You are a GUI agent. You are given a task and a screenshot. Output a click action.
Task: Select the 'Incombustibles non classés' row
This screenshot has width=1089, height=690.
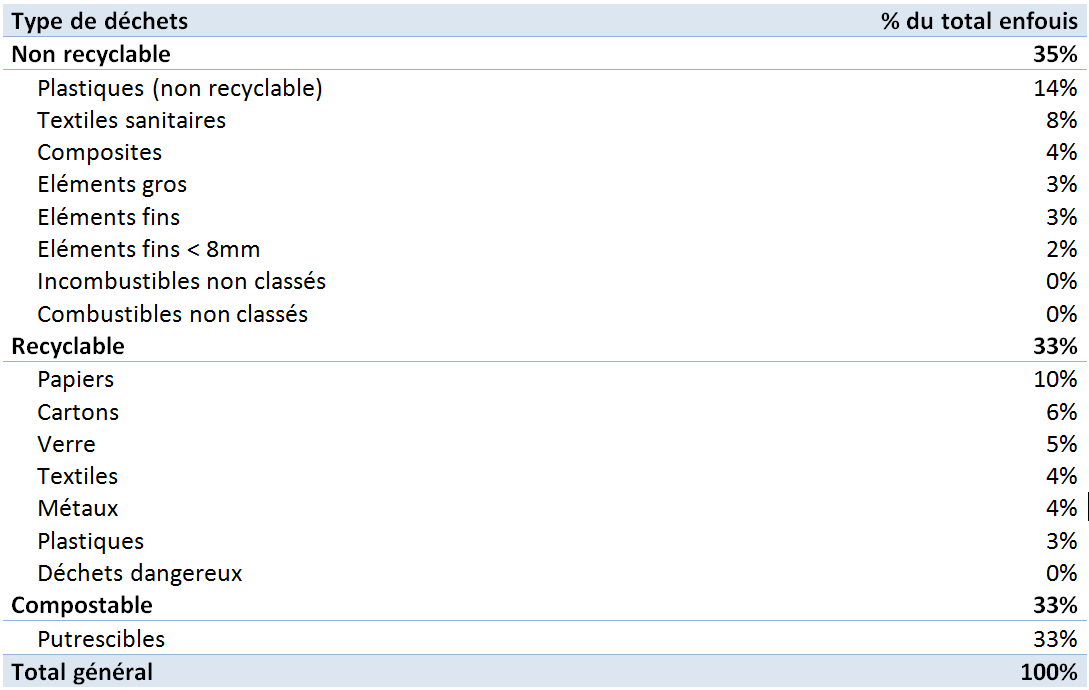(544, 281)
